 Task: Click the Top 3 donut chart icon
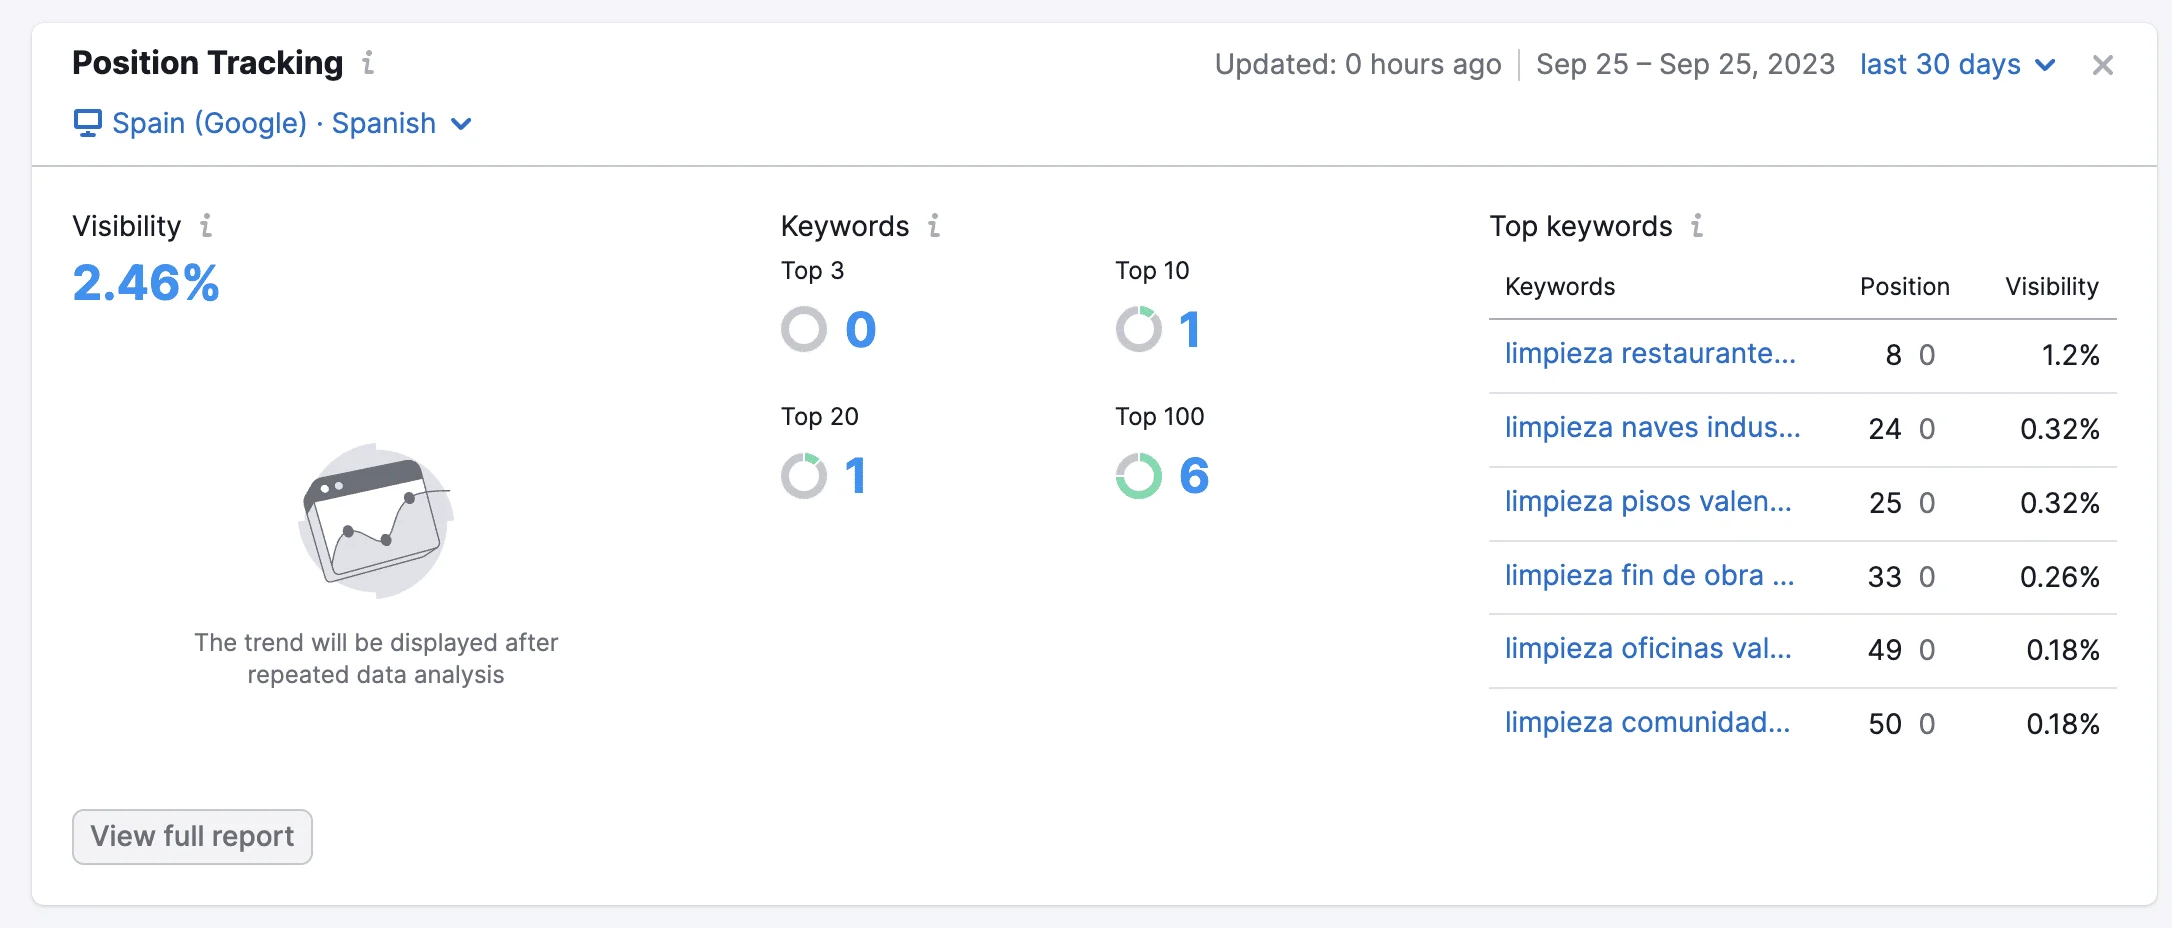804,329
